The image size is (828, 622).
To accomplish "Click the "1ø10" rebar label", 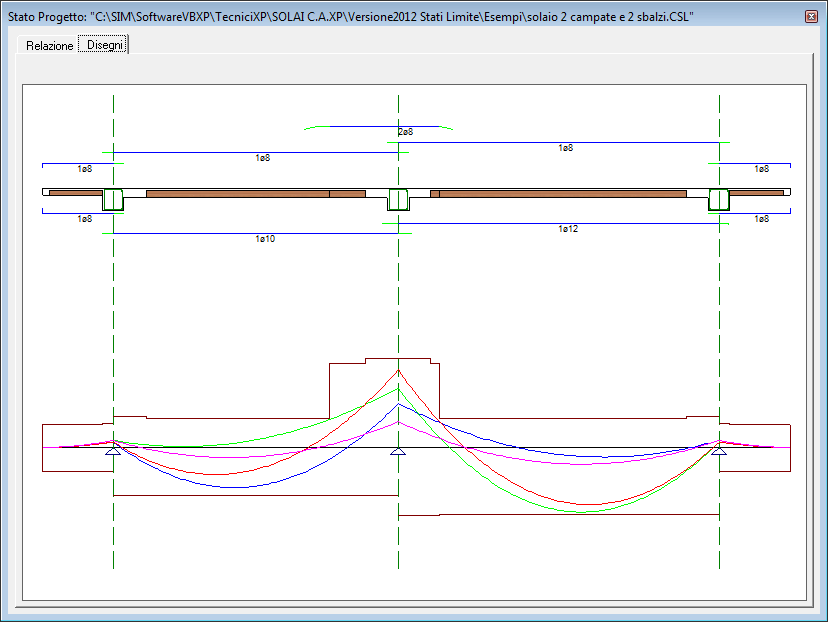I will tap(265, 239).
